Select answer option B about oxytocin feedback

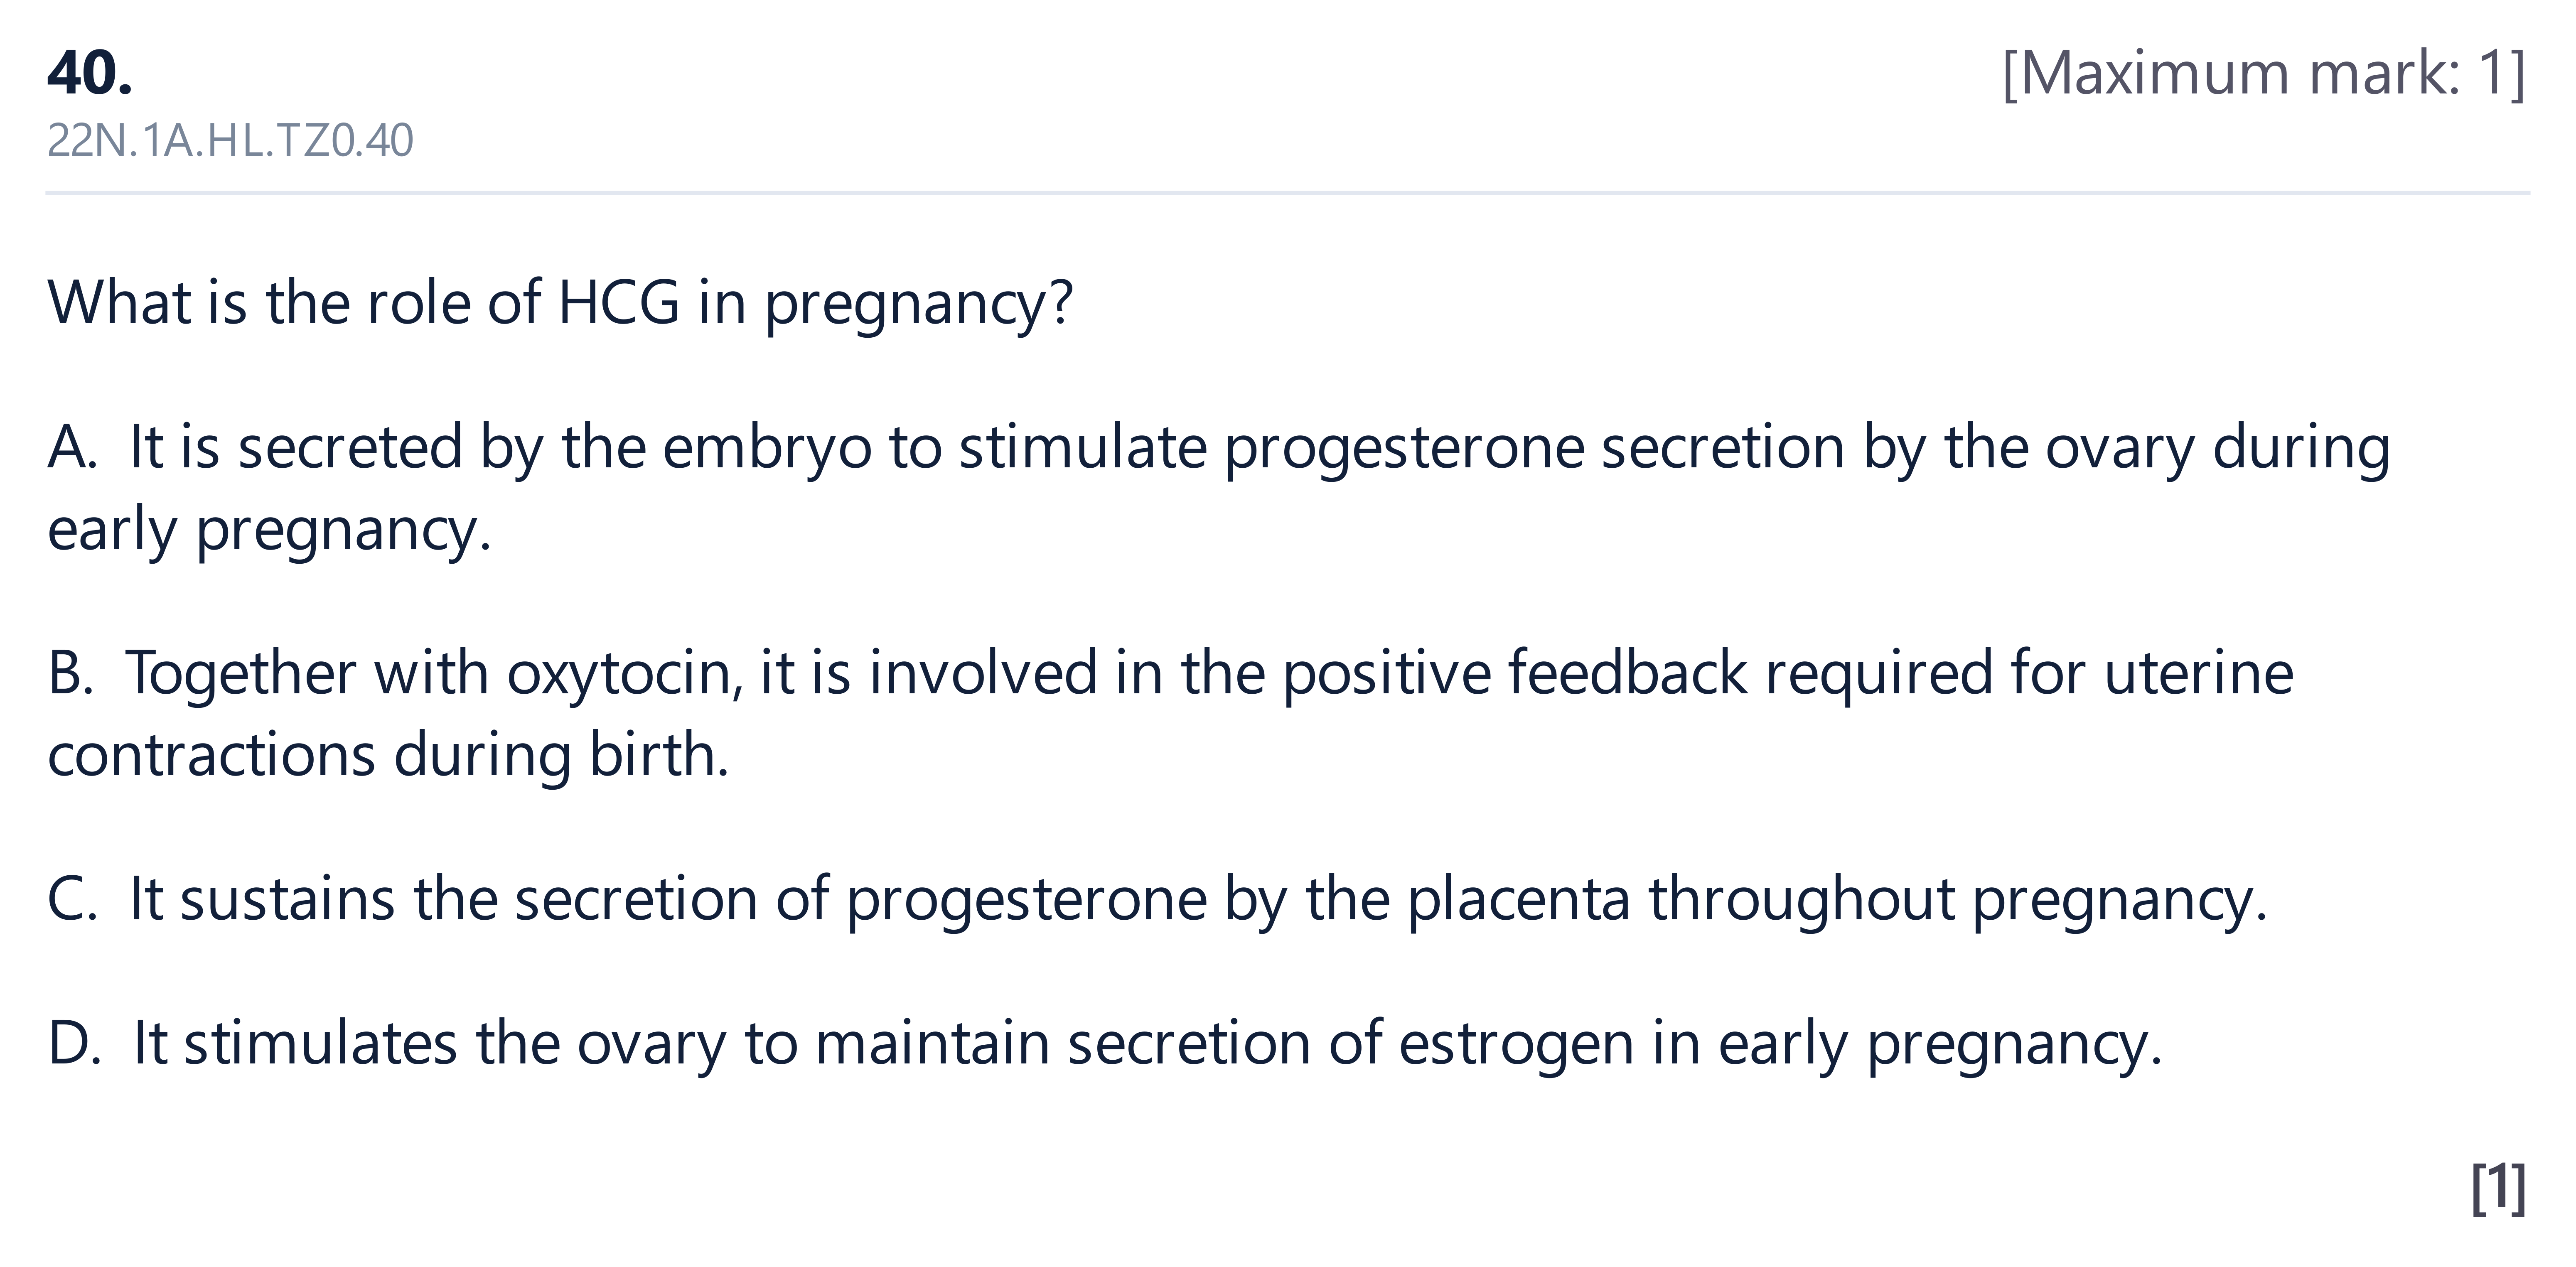[1171, 713]
